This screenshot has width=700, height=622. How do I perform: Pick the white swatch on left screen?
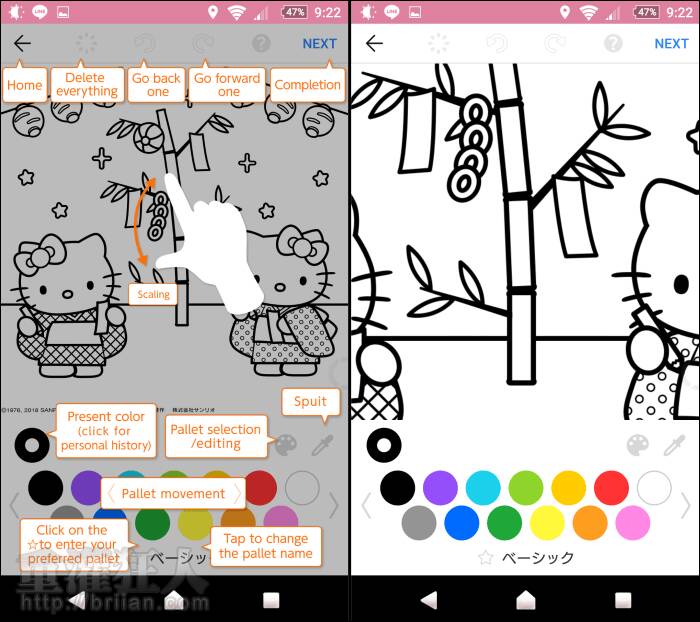[302, 488]
